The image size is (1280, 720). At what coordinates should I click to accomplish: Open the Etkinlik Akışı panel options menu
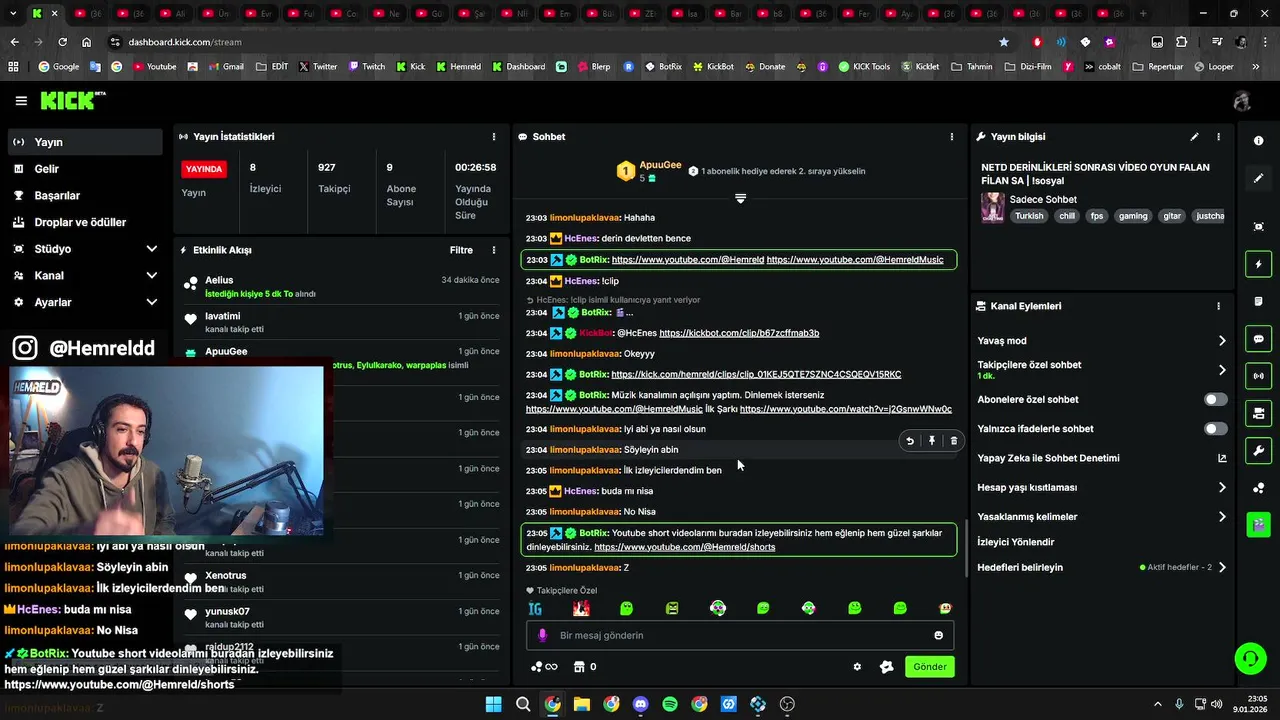(493, 250)
